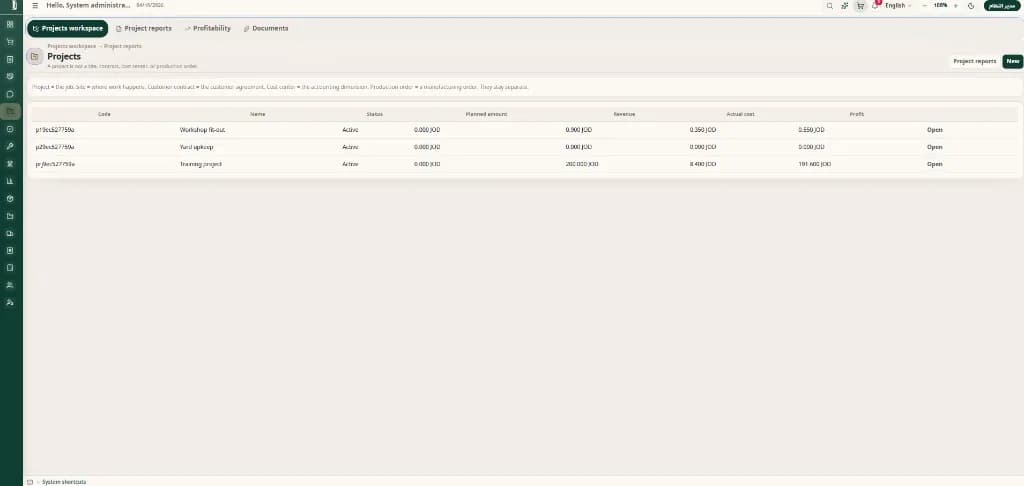Switch to the Profitability tab
Screen dimensions: 1024x486
[208, 29]
